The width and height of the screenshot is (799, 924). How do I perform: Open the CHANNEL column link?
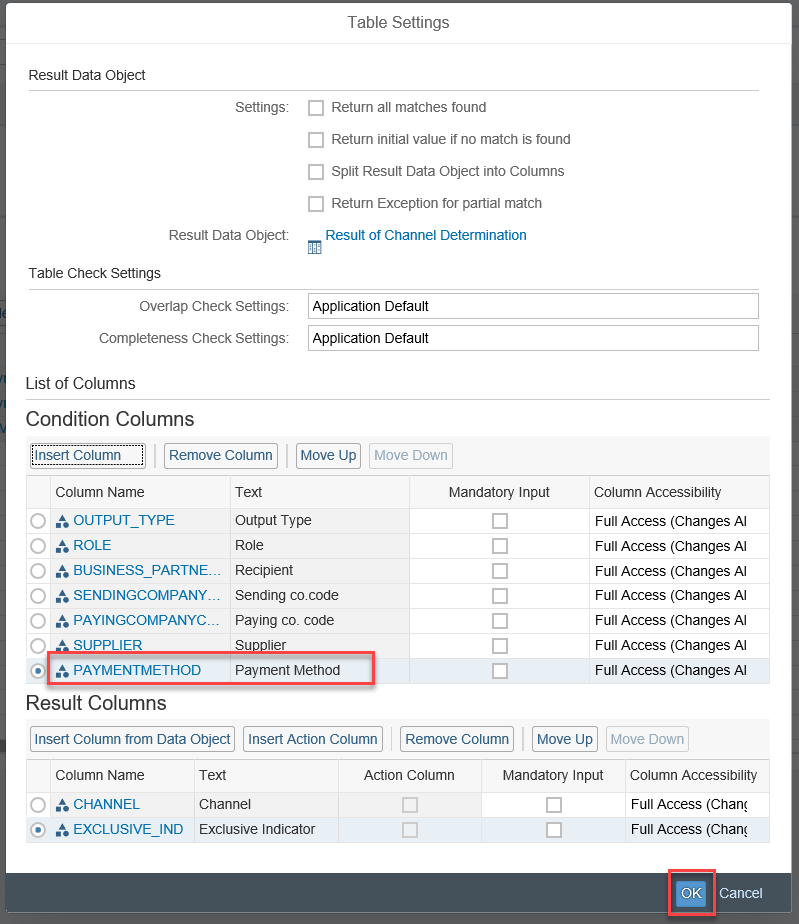point(107,804)
